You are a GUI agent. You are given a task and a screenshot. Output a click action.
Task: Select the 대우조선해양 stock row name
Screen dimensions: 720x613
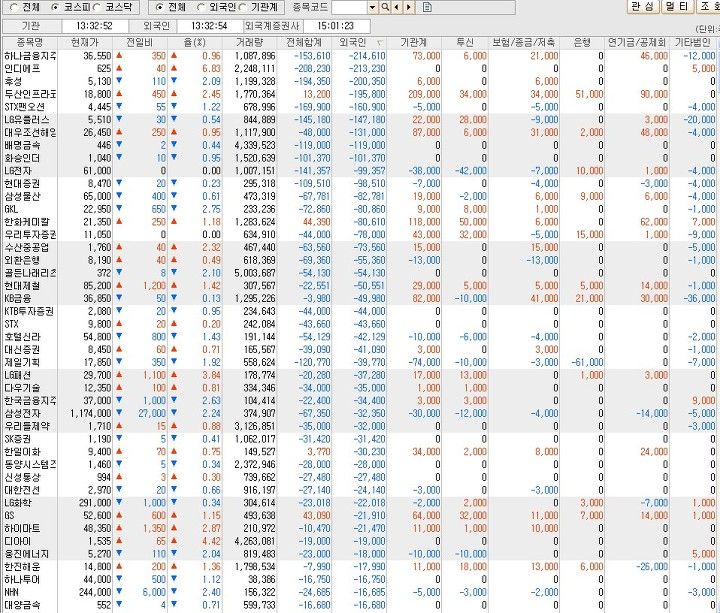point(30,133)
